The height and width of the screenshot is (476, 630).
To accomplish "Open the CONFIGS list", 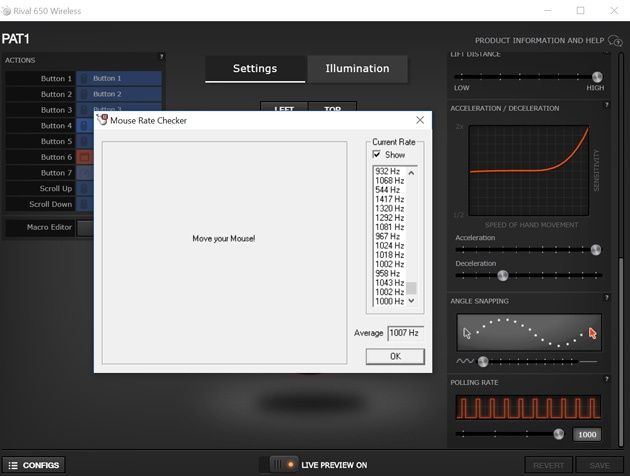I will [34, 465].
